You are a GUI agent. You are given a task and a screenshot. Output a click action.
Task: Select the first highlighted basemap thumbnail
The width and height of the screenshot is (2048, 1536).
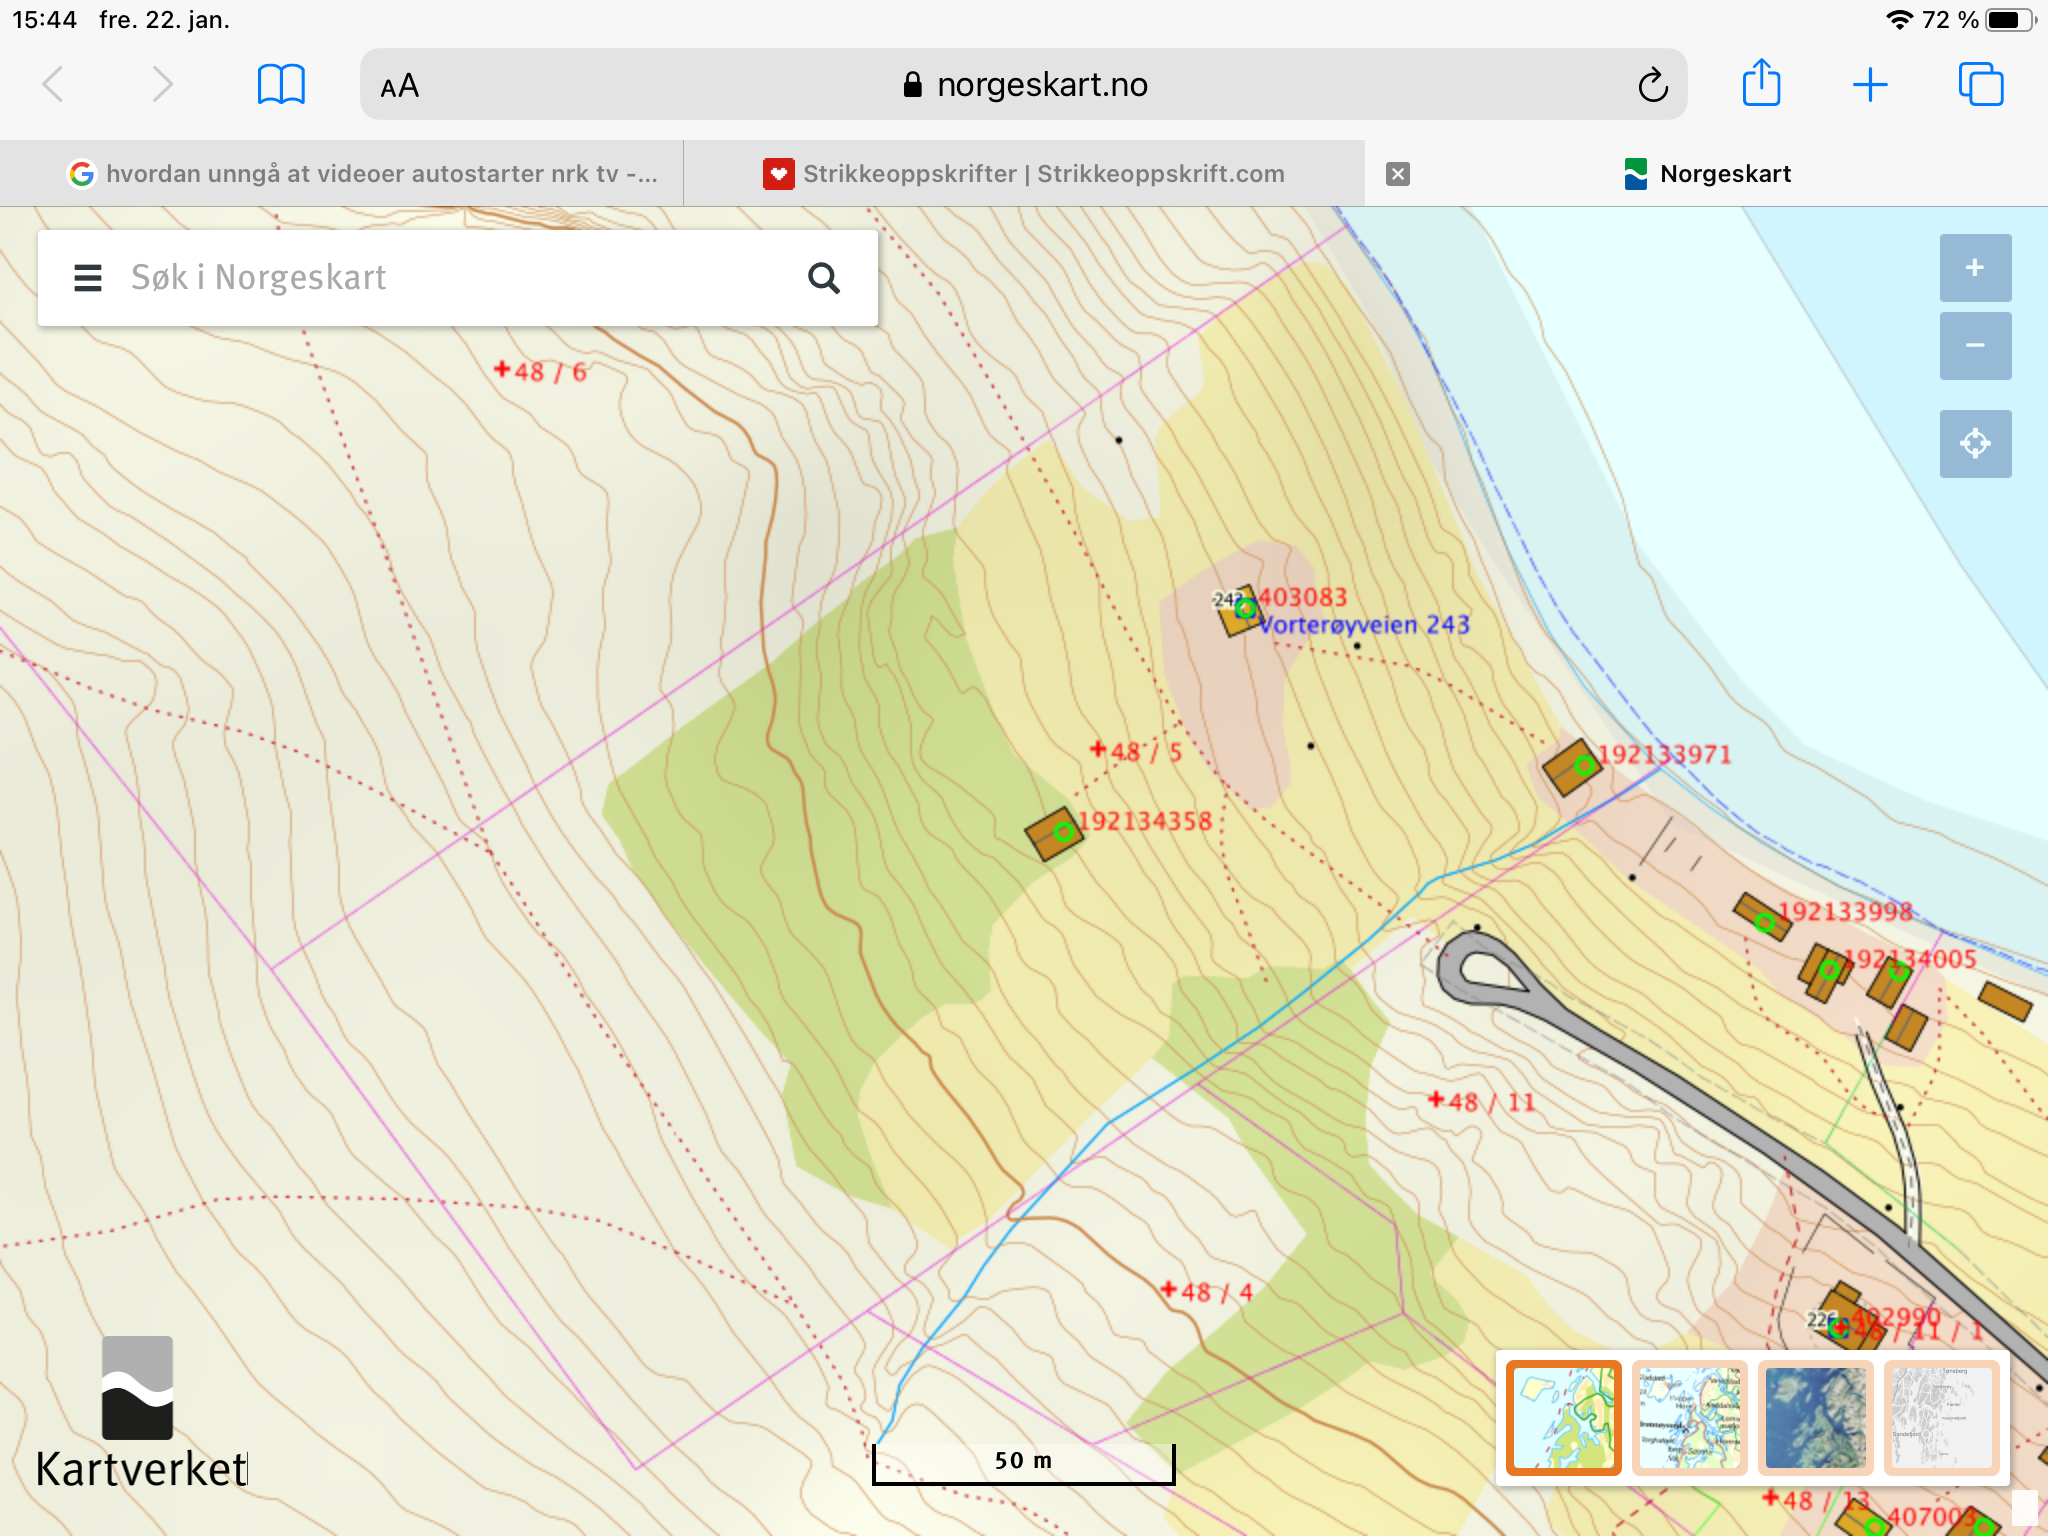[1563, 1417]
